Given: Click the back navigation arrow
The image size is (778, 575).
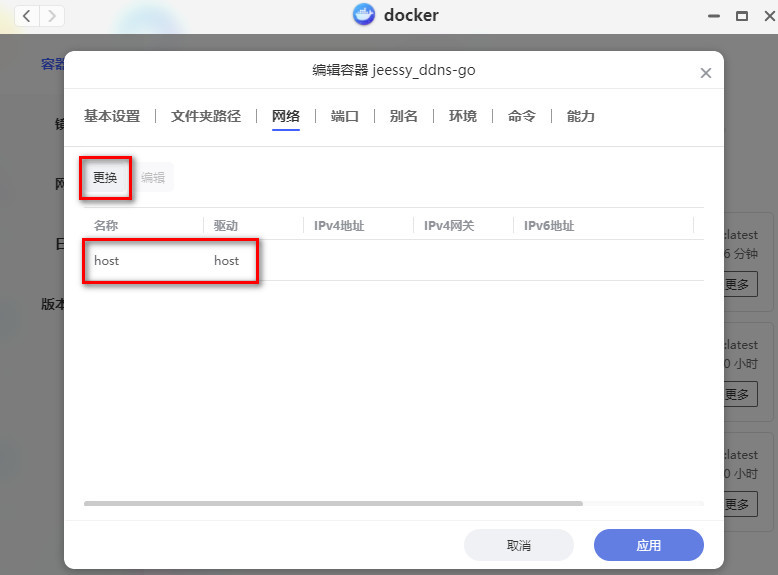Looking at the screenshot, I should coord(26,16).
